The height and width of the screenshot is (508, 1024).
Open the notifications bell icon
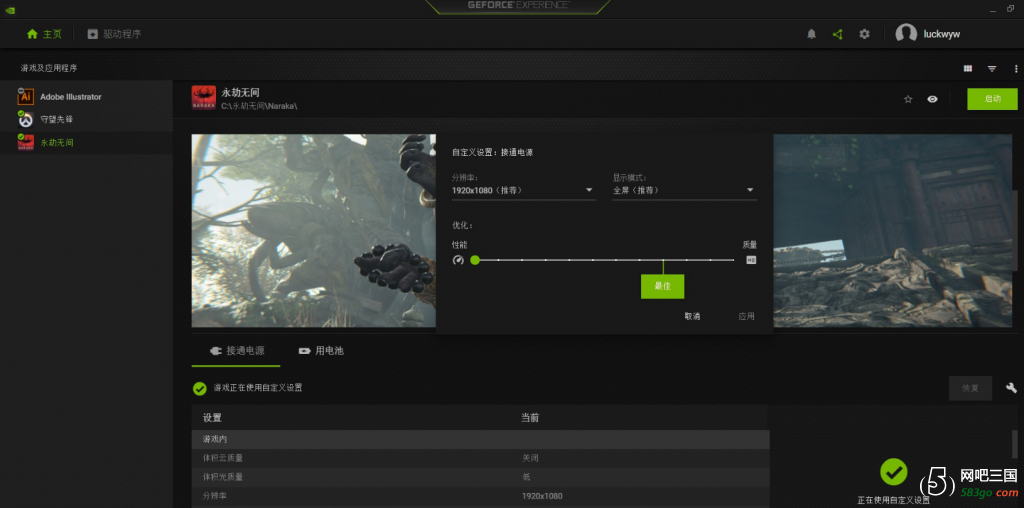coord(811,34)
